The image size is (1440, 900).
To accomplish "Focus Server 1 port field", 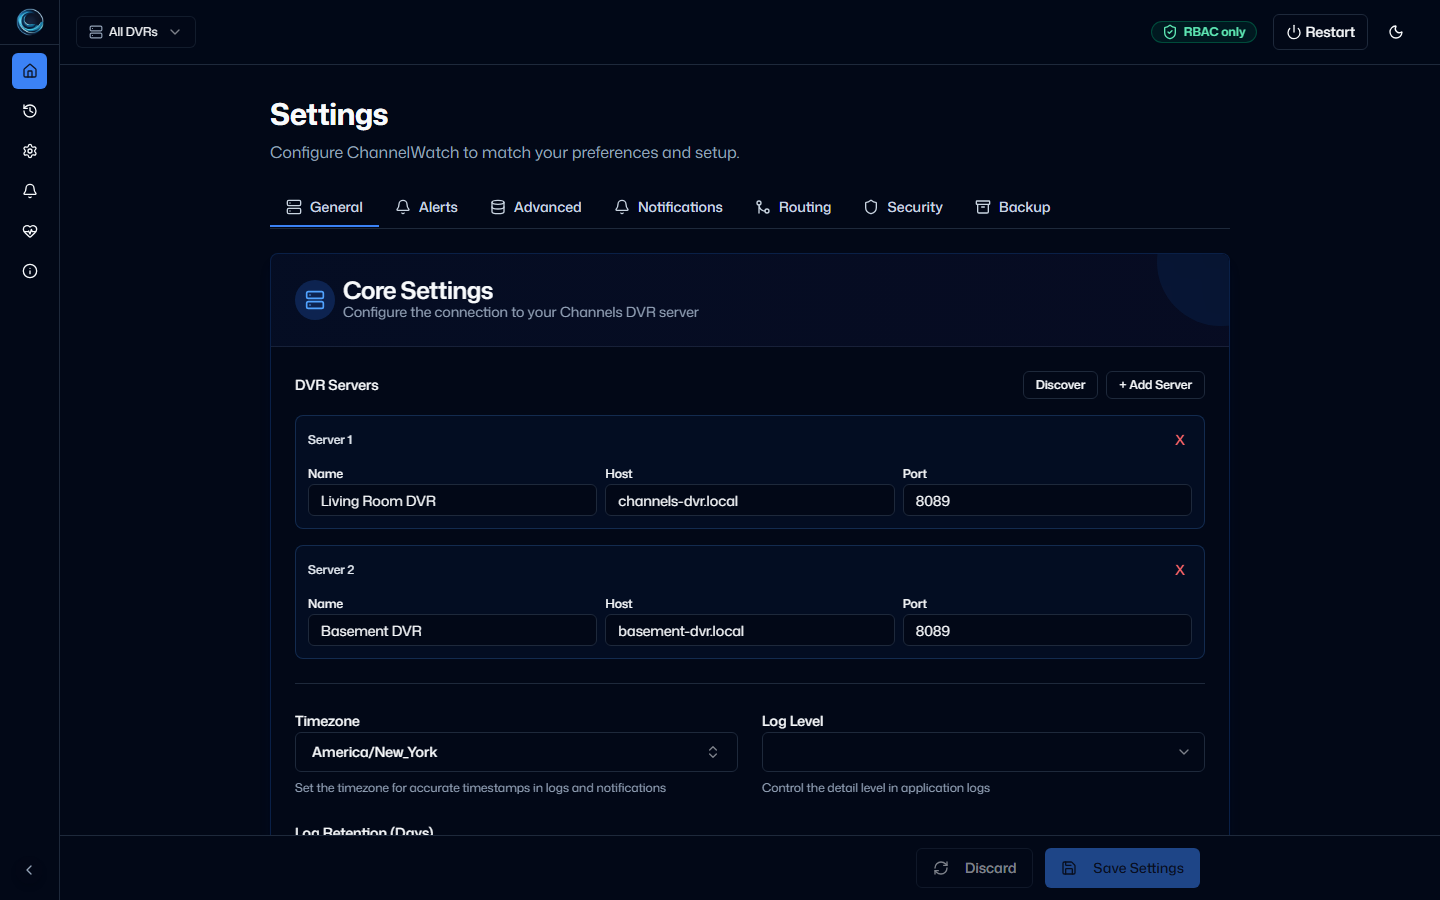I will point(1047,500).
